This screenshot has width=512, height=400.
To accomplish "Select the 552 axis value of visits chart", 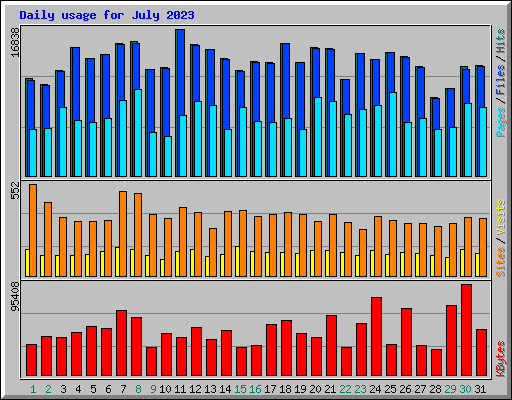I will (x=15, y=191).
